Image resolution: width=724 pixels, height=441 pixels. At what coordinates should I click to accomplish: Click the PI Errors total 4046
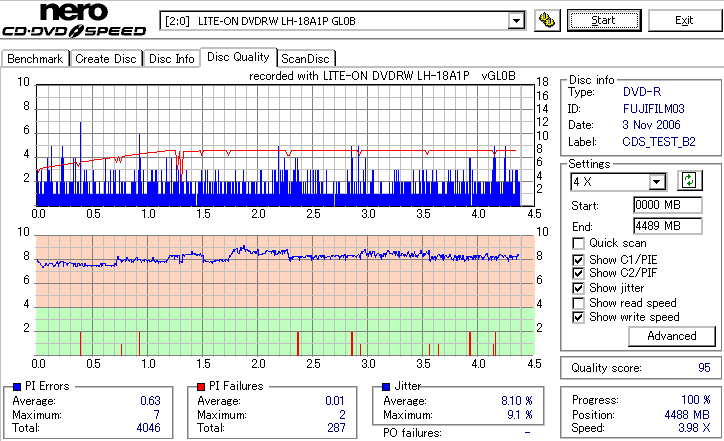[148, 428]
